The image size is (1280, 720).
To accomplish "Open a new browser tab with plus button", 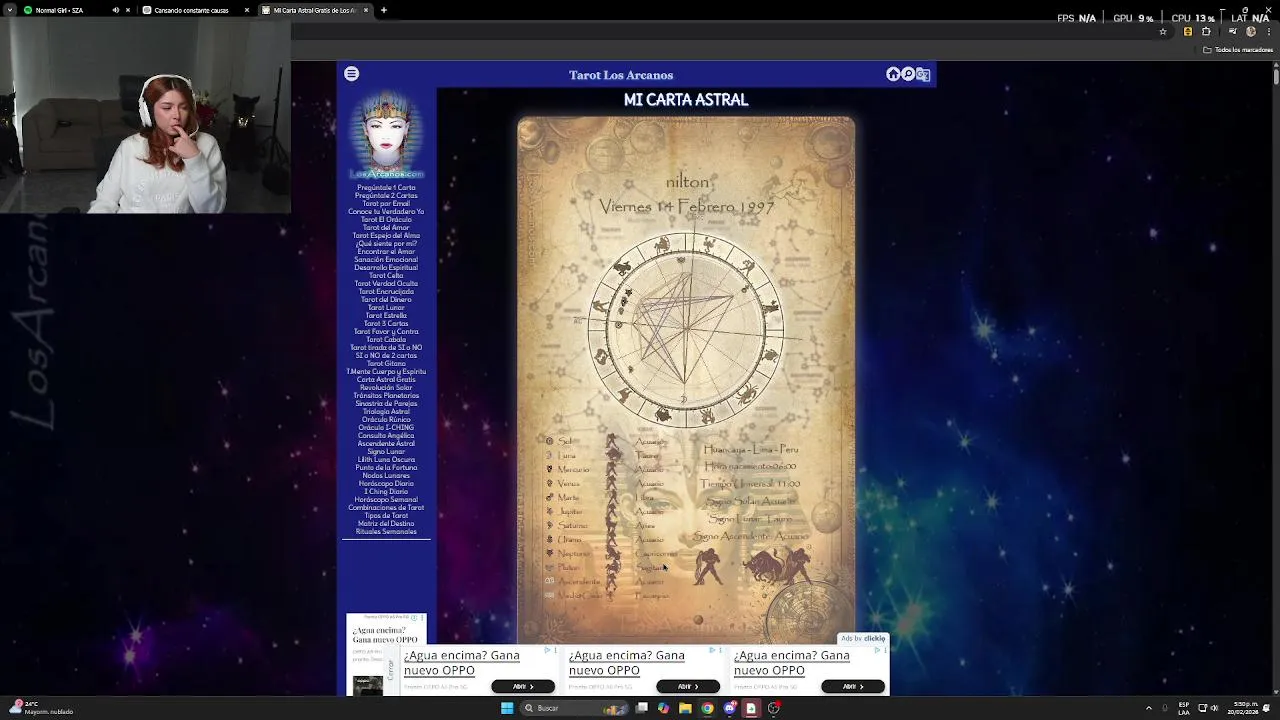I will coord(384,10).
